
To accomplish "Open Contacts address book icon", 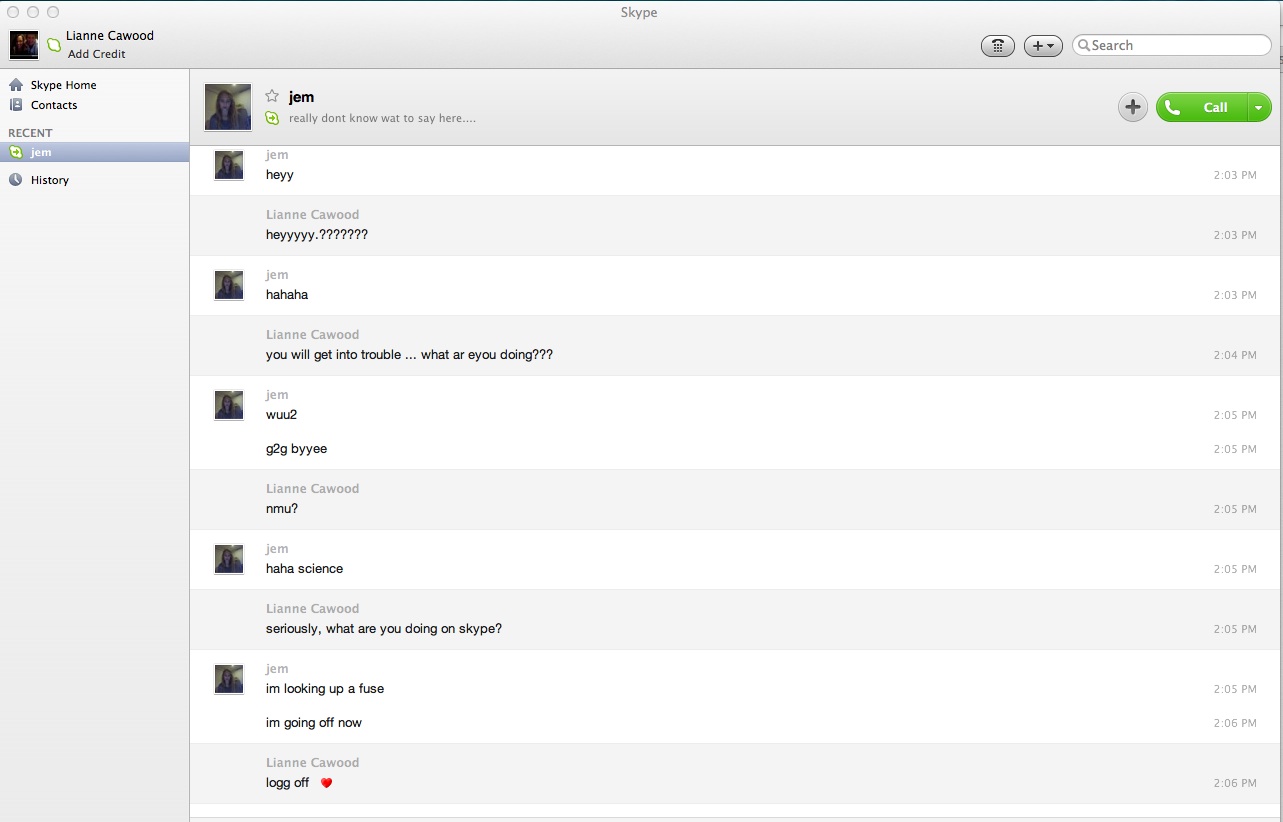I will [16, 105].
